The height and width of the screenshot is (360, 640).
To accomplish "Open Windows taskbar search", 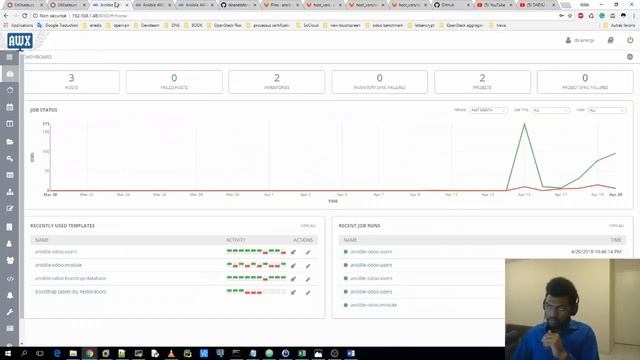I will click(x=24, y=353).
